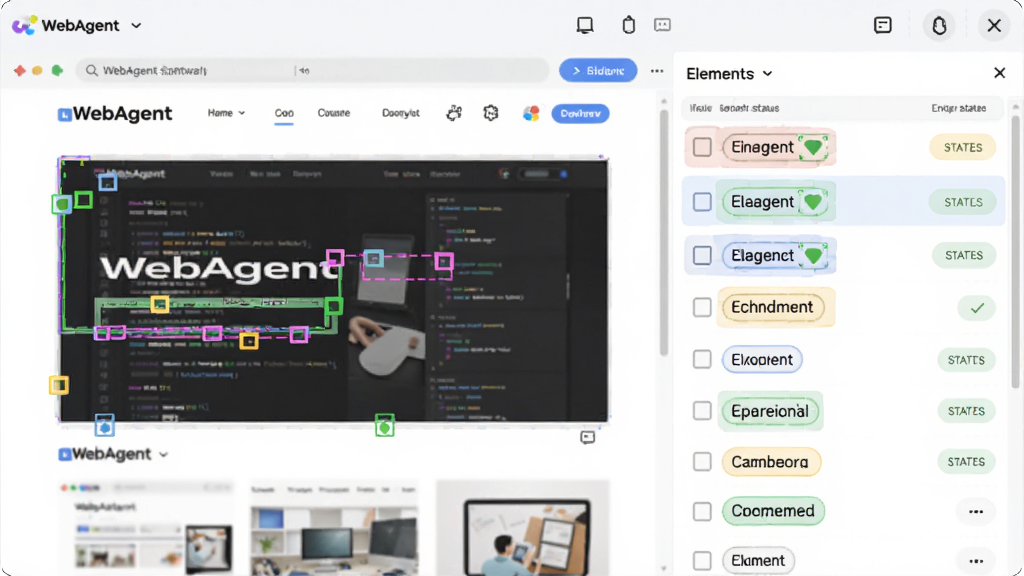Click the green heart icon on Einagent

(813, 148)
